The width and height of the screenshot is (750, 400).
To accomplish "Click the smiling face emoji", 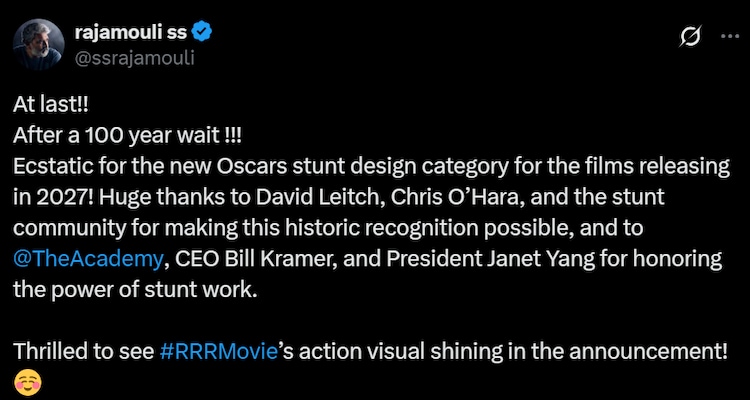I will [x=28, y=381].
